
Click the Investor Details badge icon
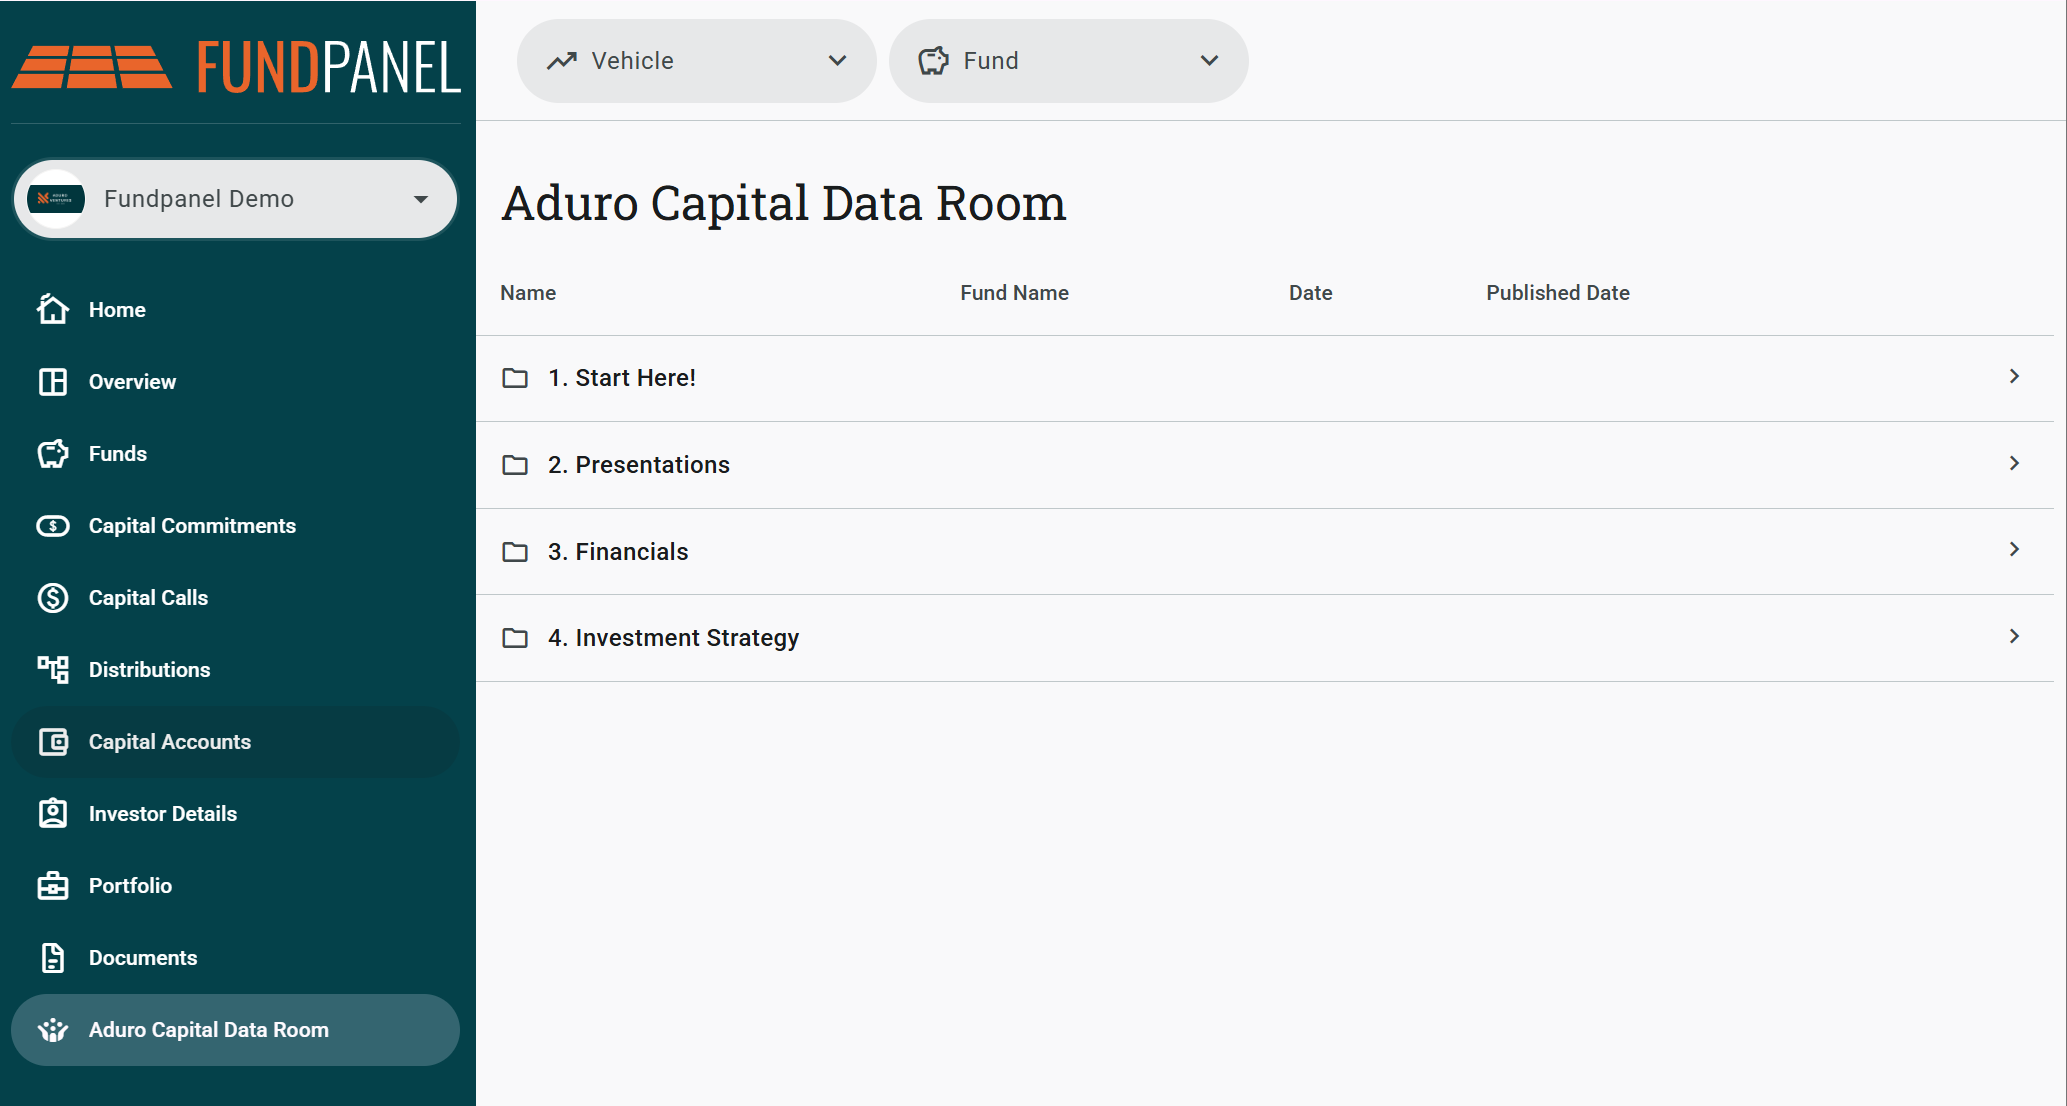[x=53, y=813]
